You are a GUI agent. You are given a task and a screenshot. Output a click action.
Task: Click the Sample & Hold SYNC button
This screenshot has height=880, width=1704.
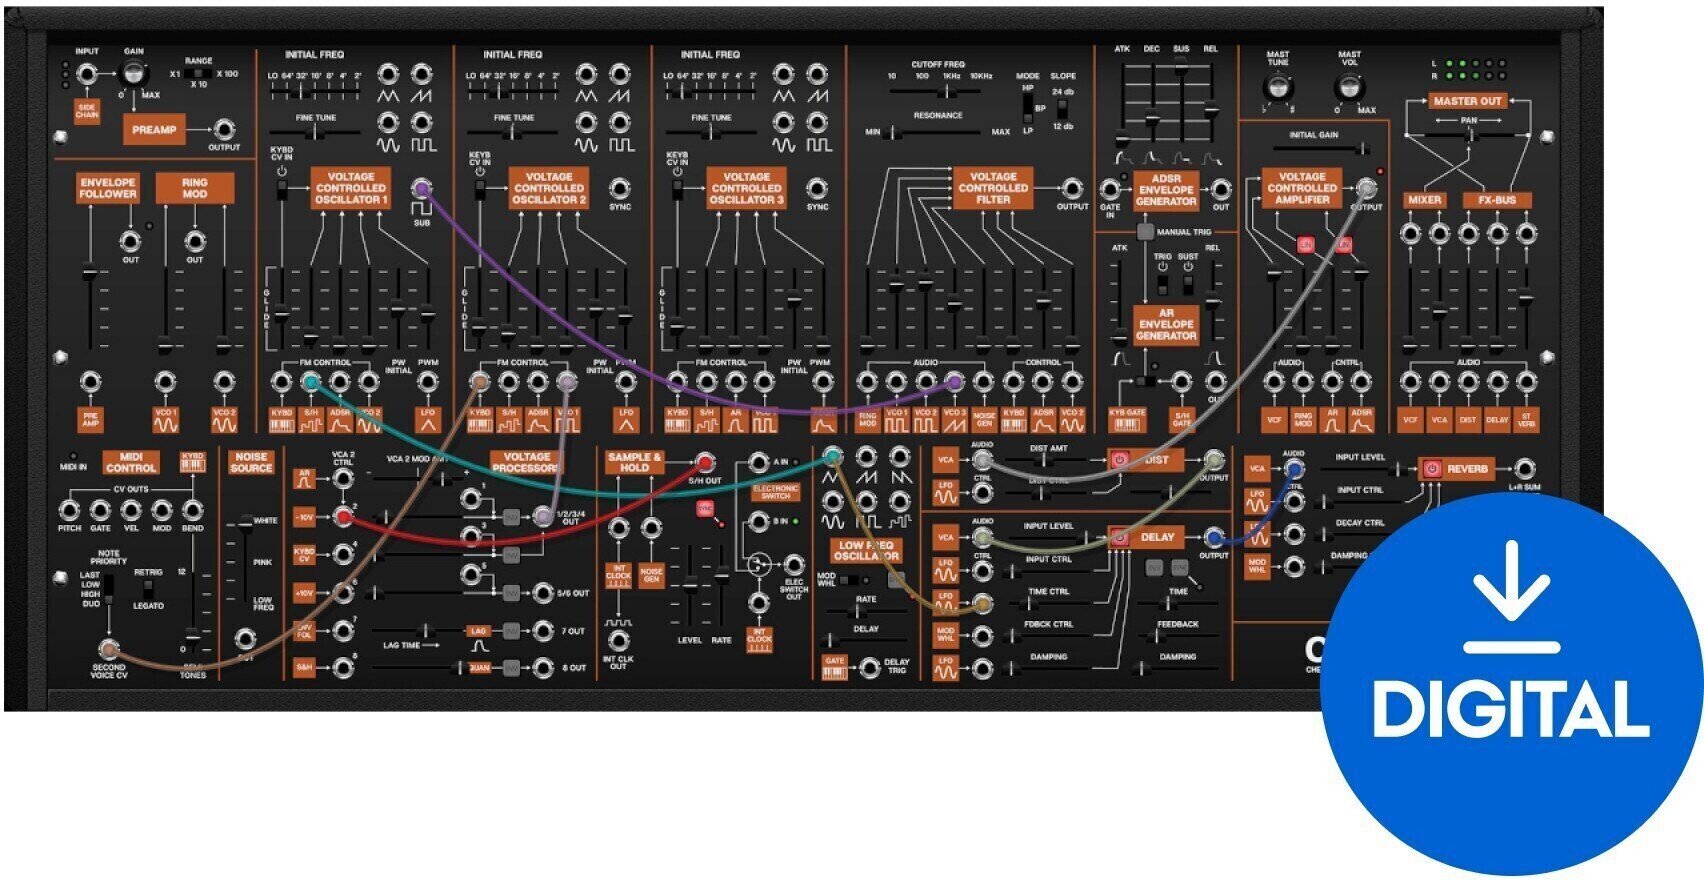point(704,509)
